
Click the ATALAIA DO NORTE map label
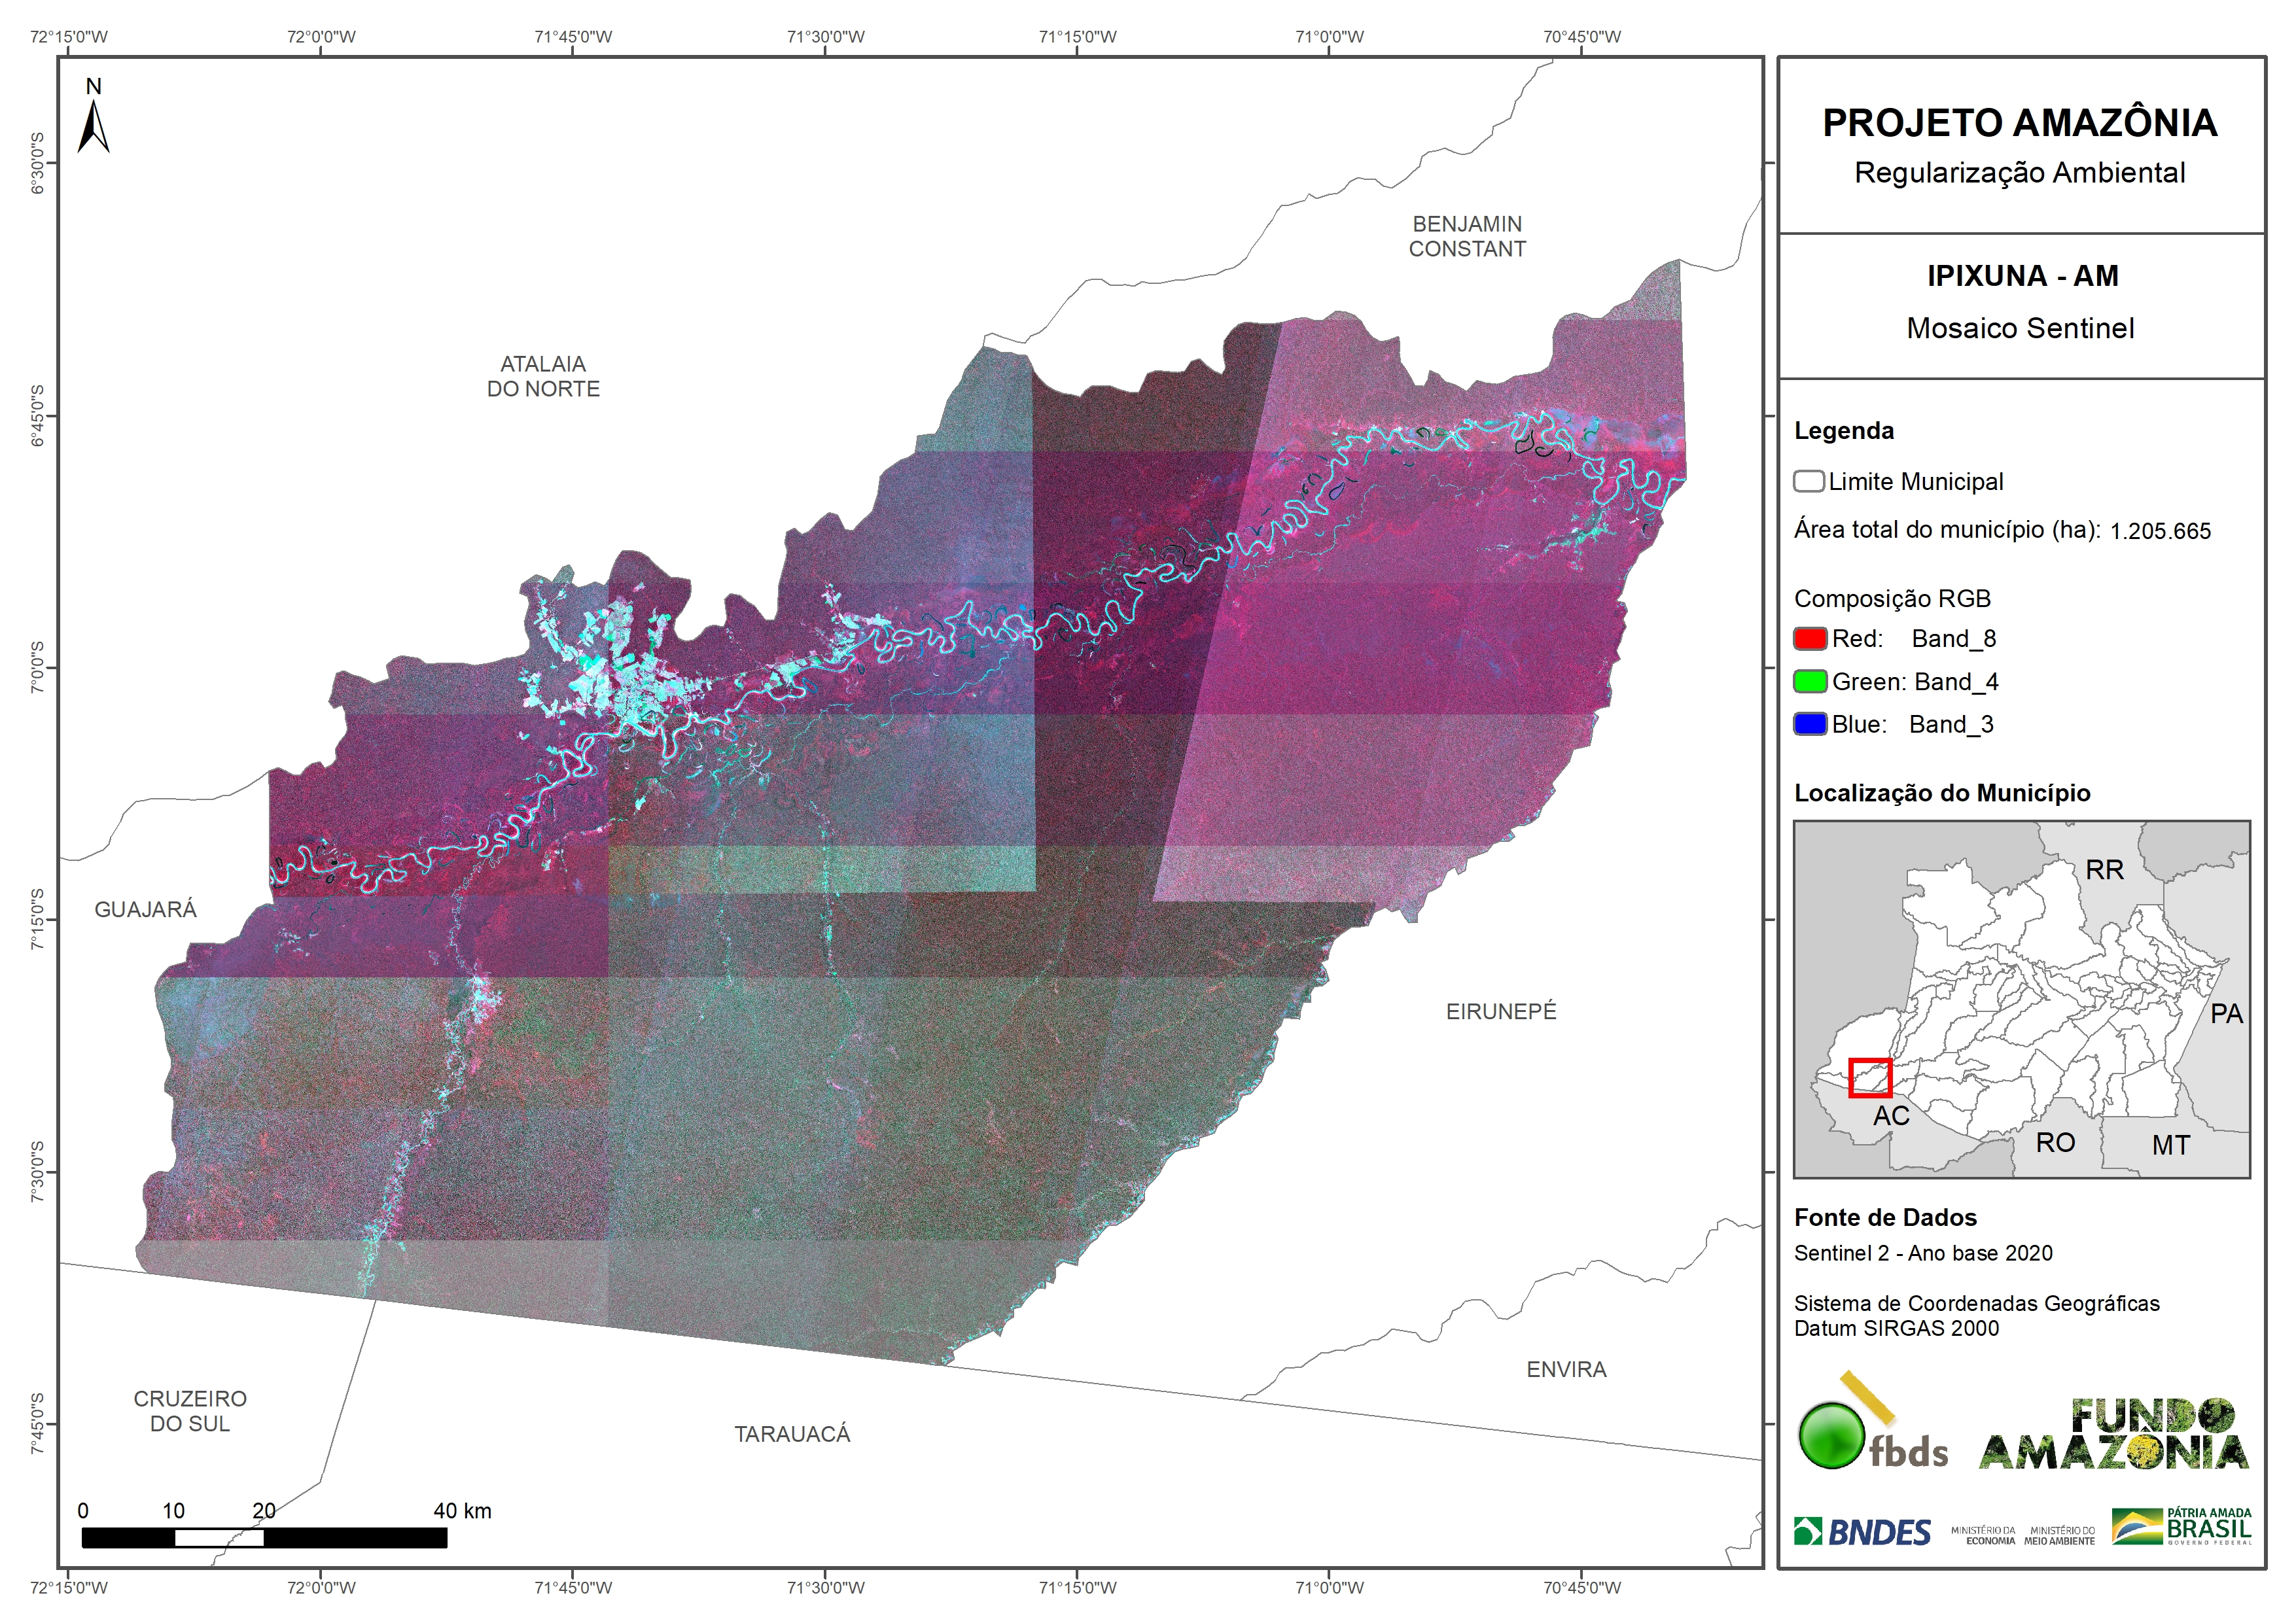[x=543, y=377]
